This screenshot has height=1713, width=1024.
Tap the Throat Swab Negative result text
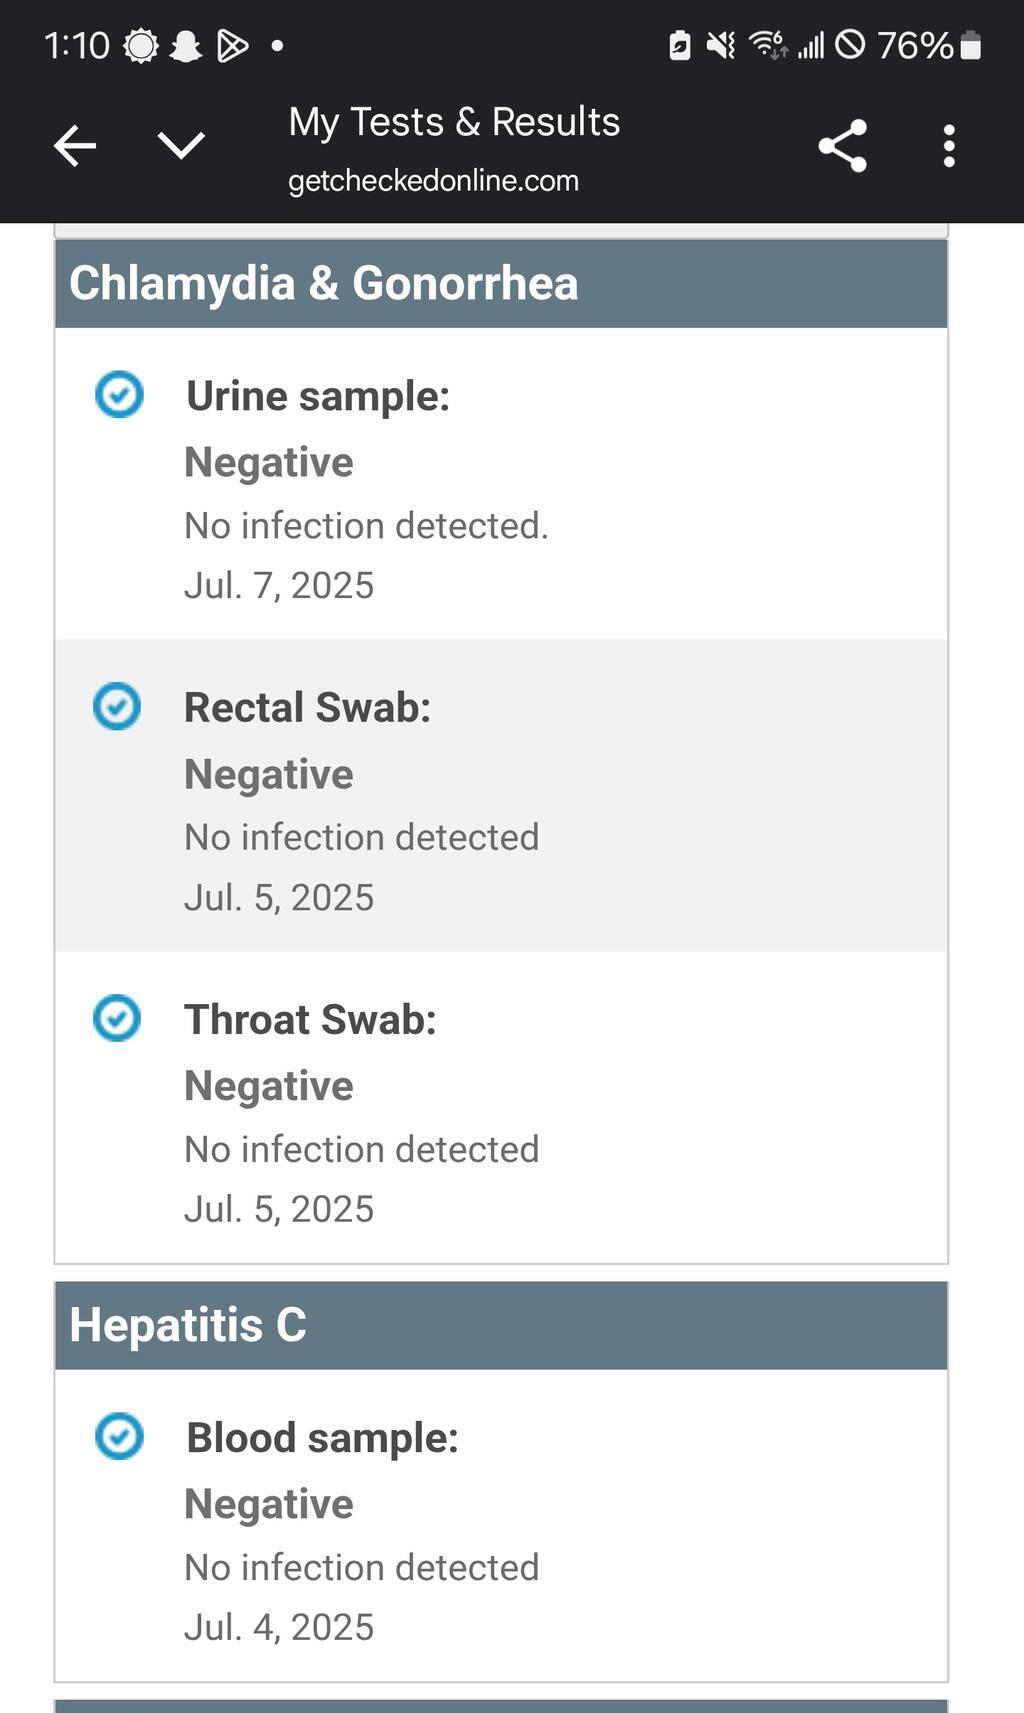[269, 1086]
